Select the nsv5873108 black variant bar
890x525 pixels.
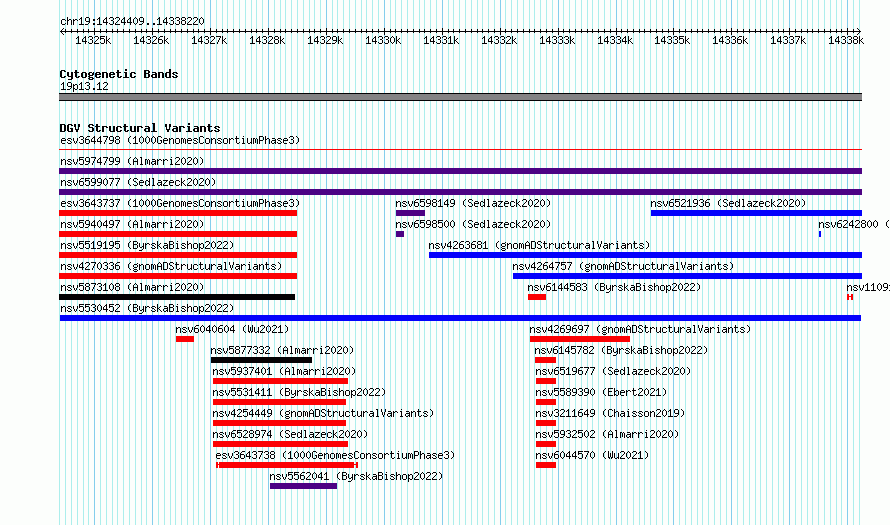(x=177, y=297)
